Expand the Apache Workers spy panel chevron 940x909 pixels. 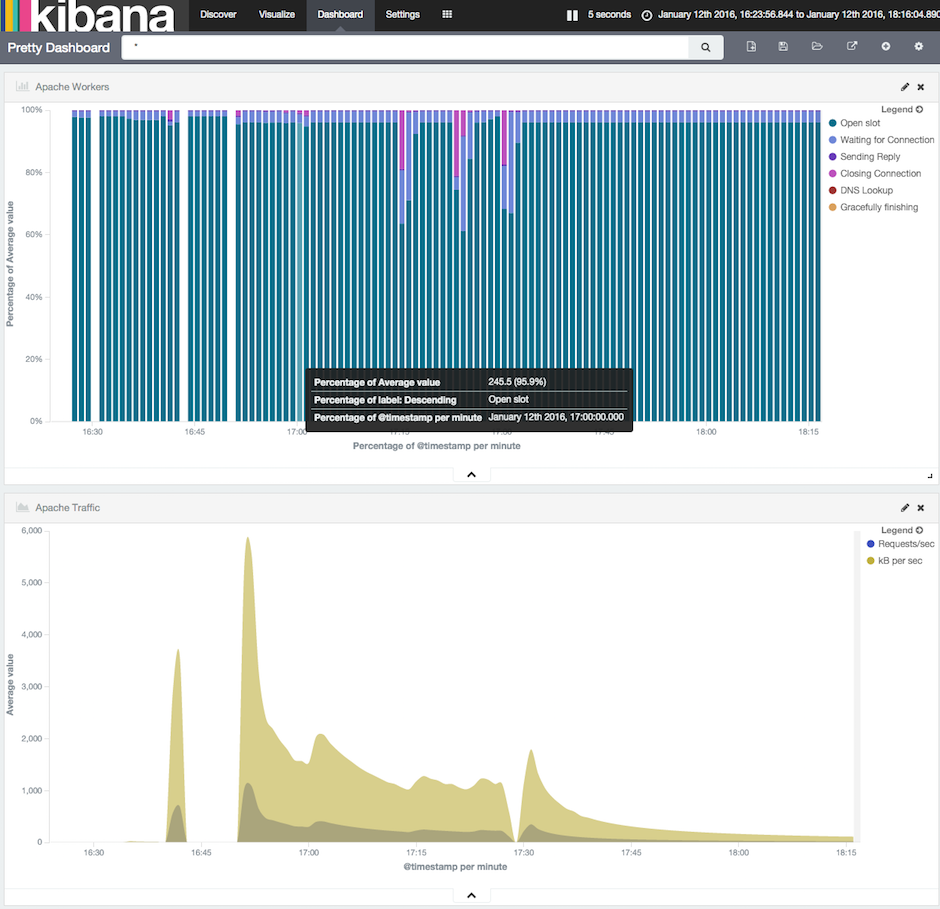tap(471, 475)
